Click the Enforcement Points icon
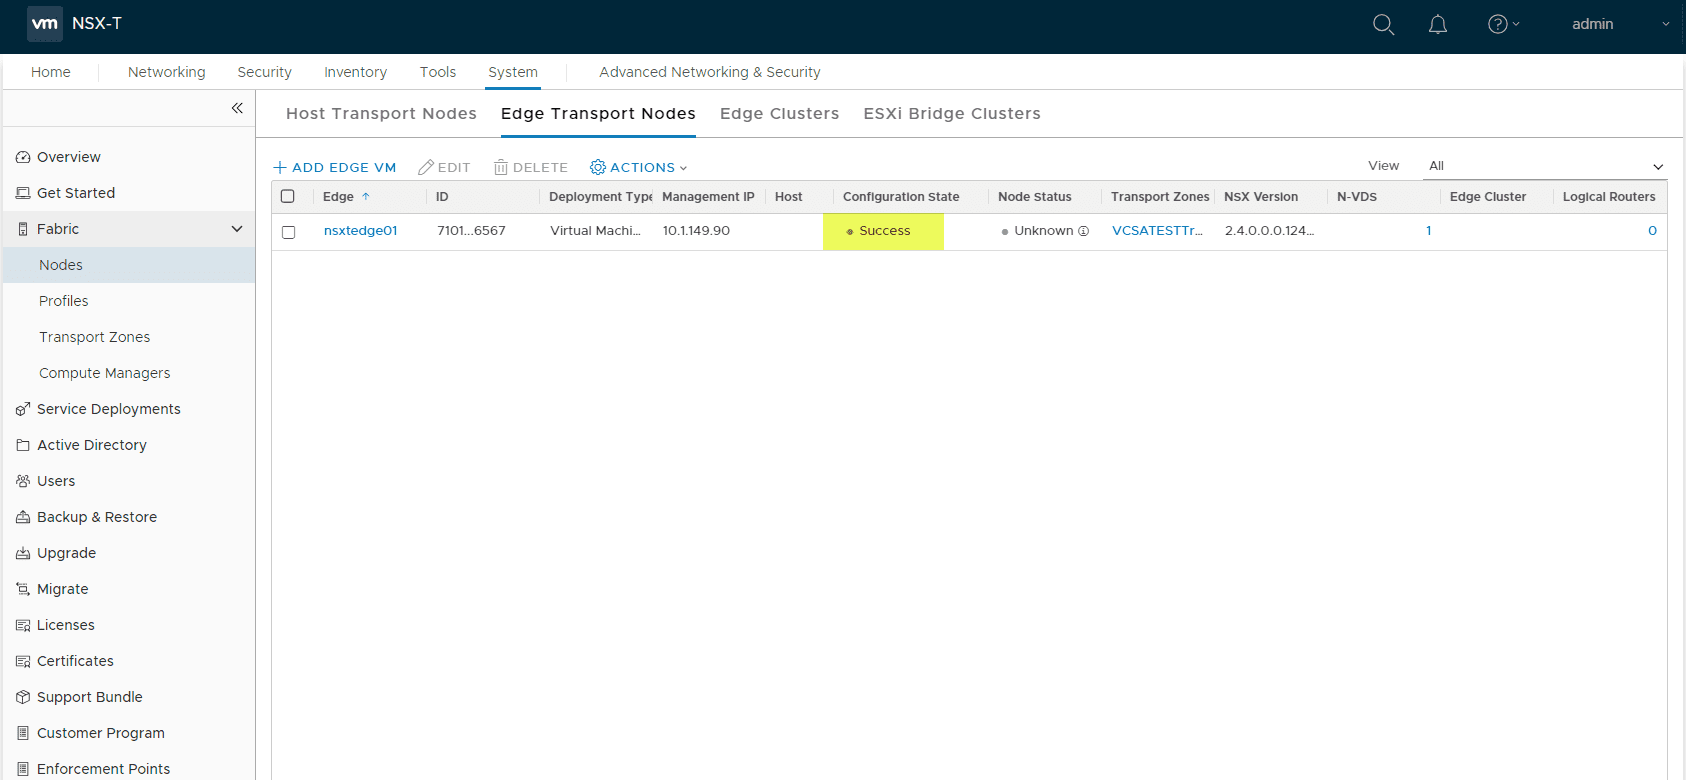 click(23, 769)
